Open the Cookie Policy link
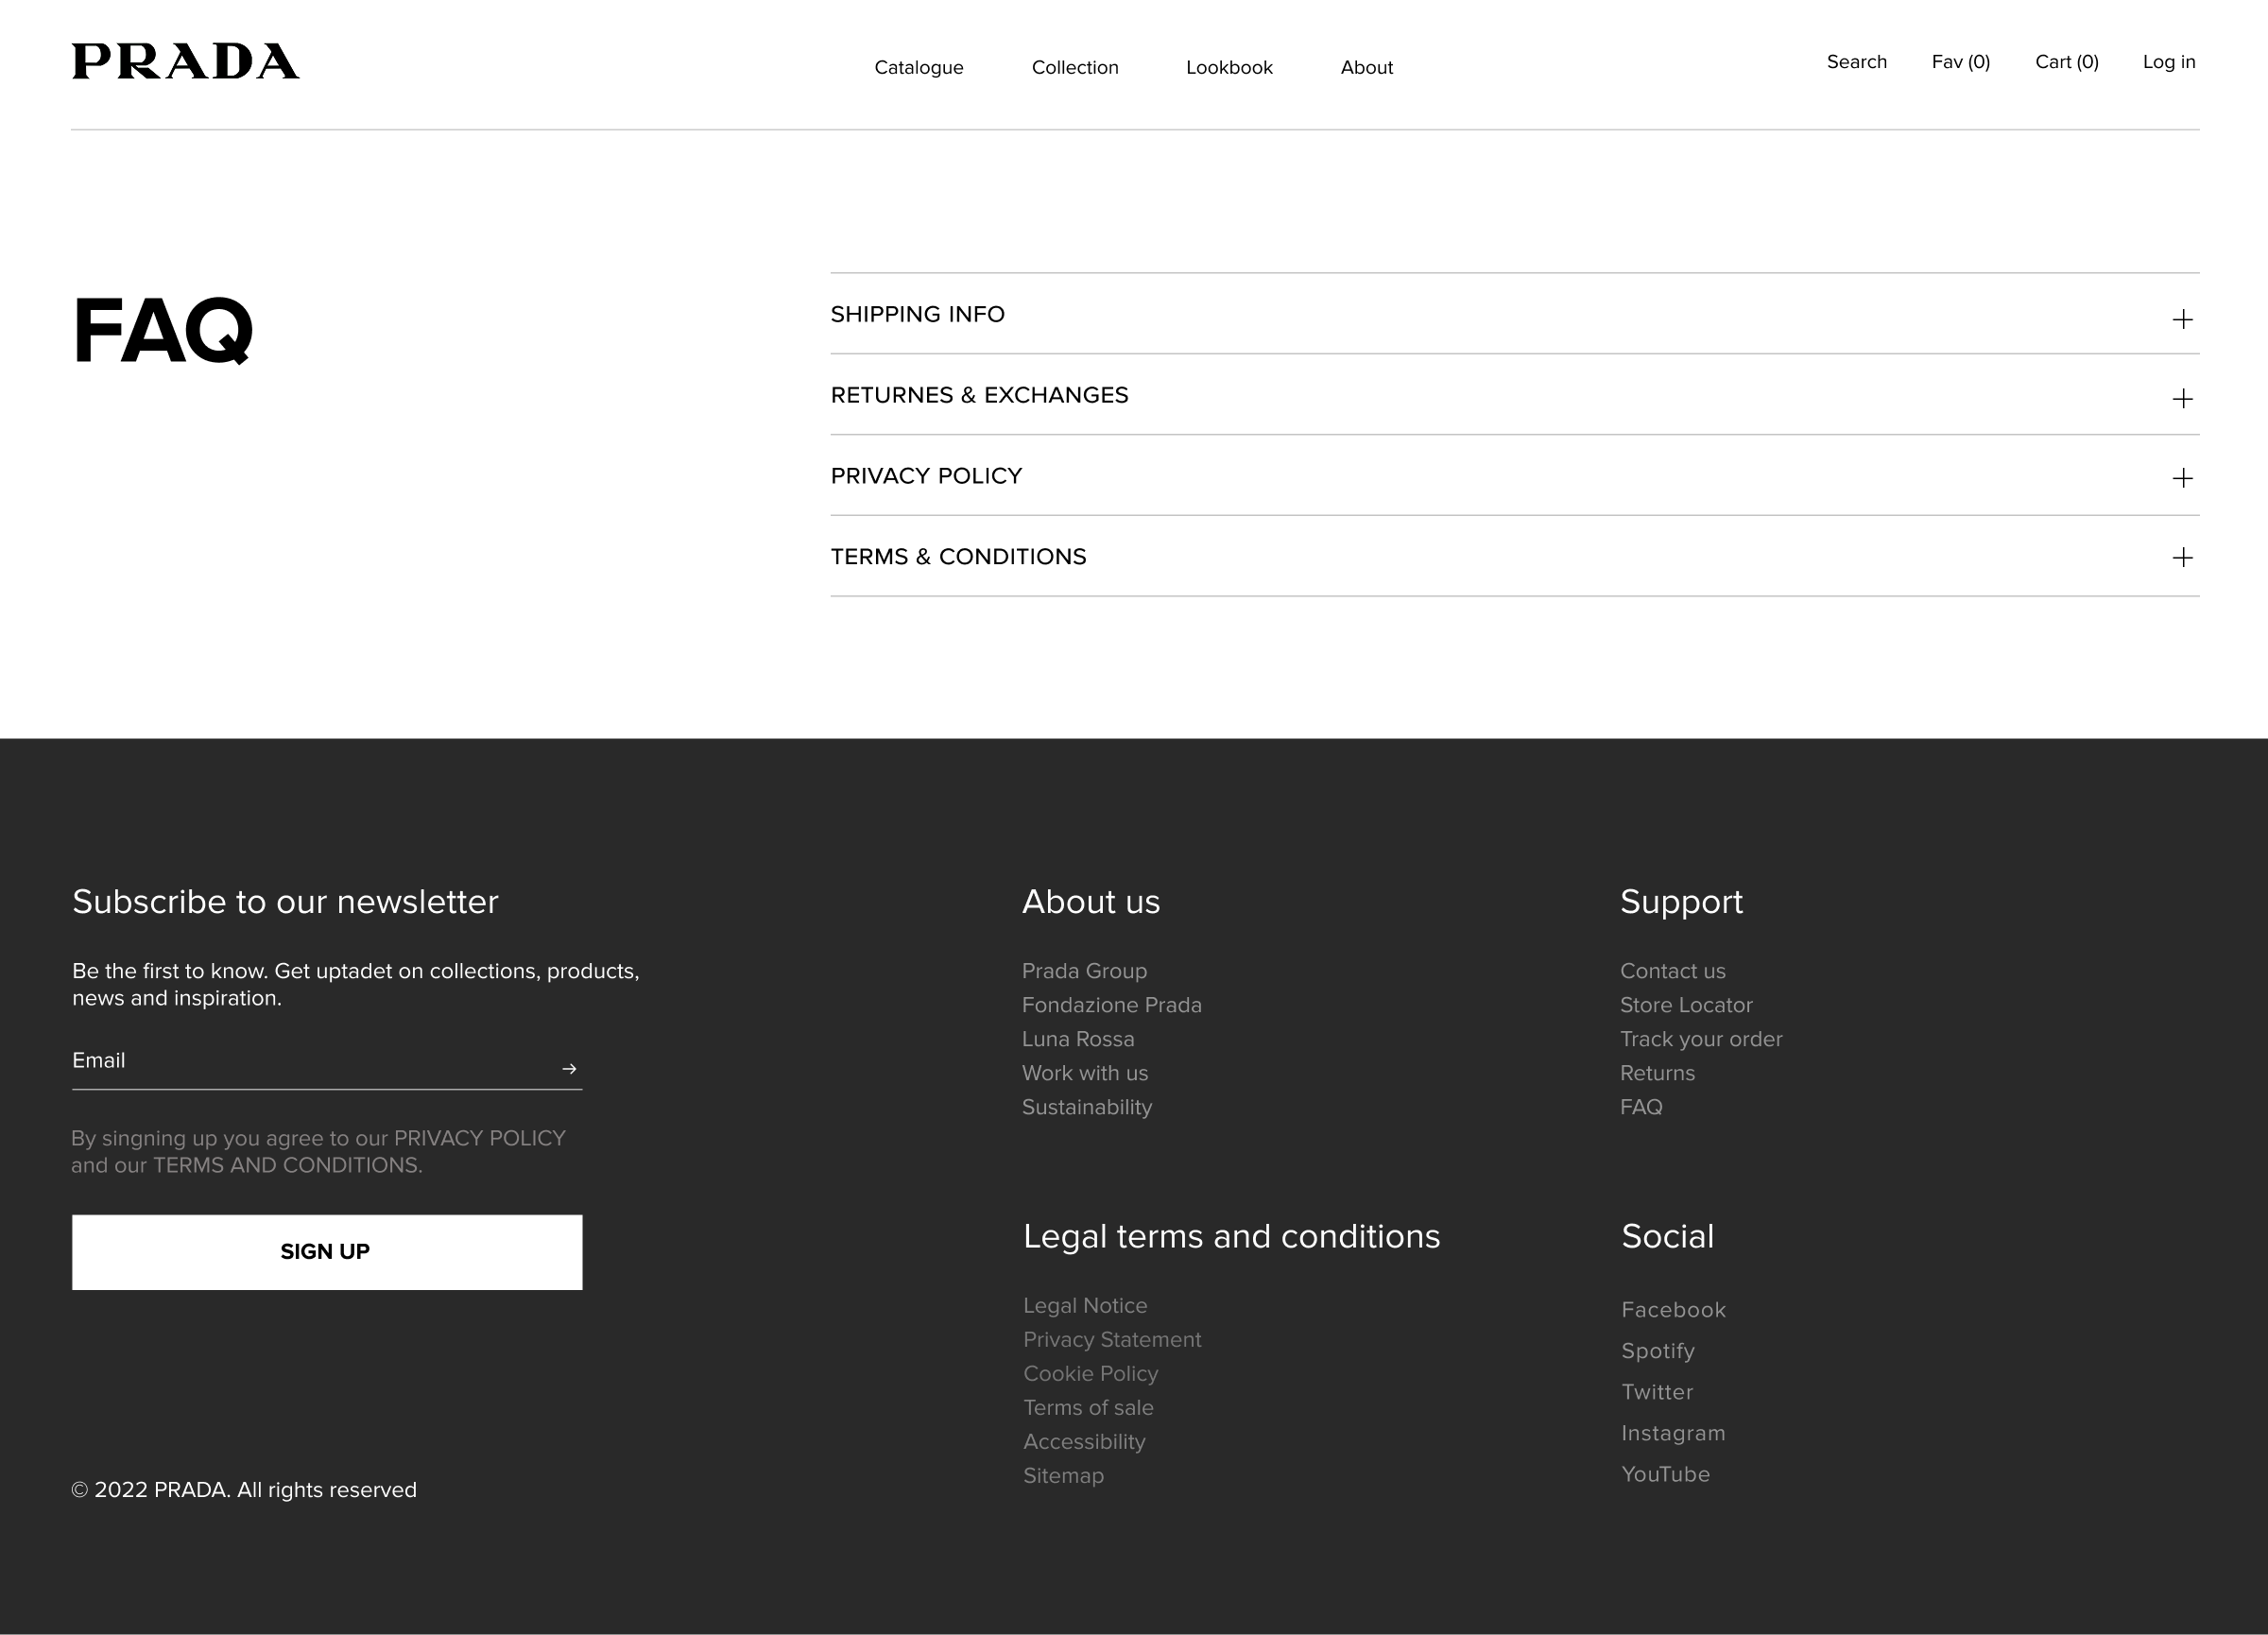This screenshot has height=1635, width=2268. [x=1090, y=1374]
